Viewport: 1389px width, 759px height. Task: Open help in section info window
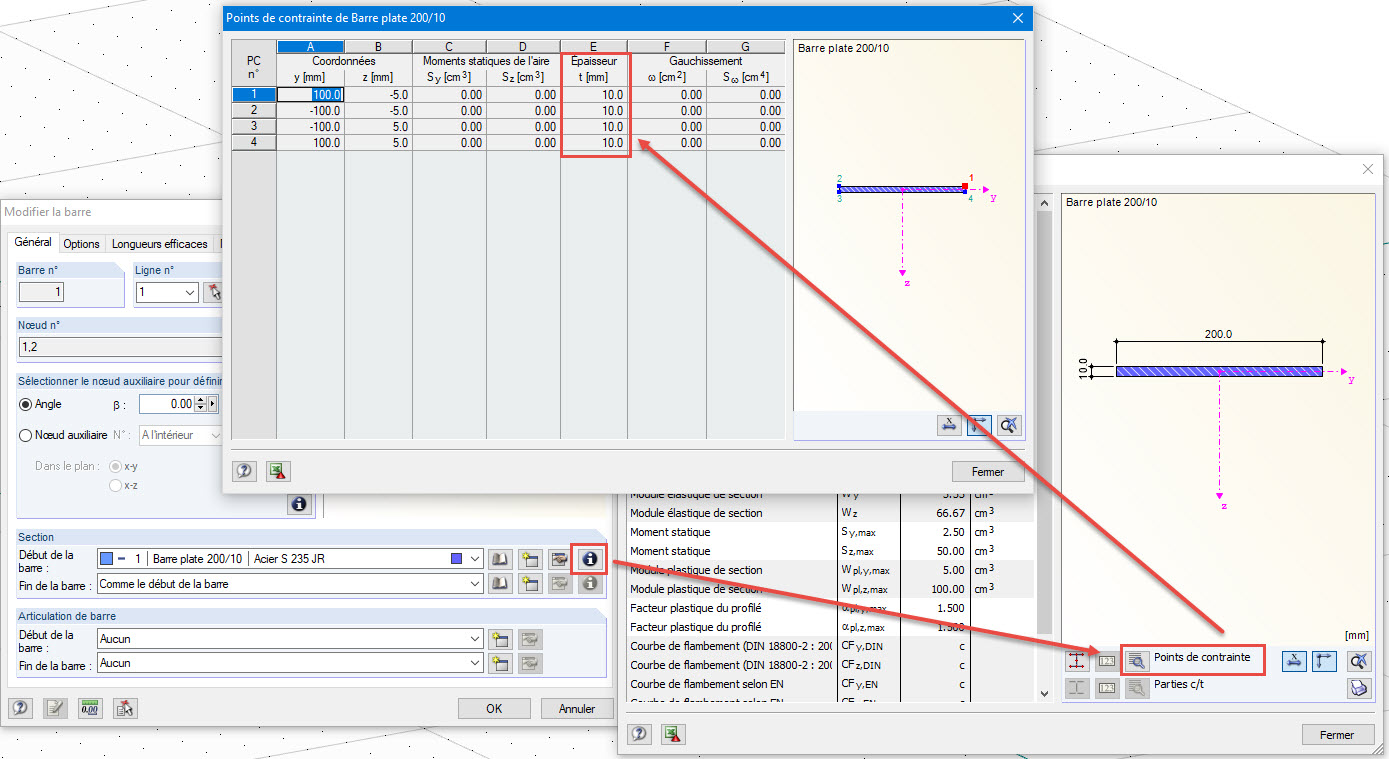point(640,734)
